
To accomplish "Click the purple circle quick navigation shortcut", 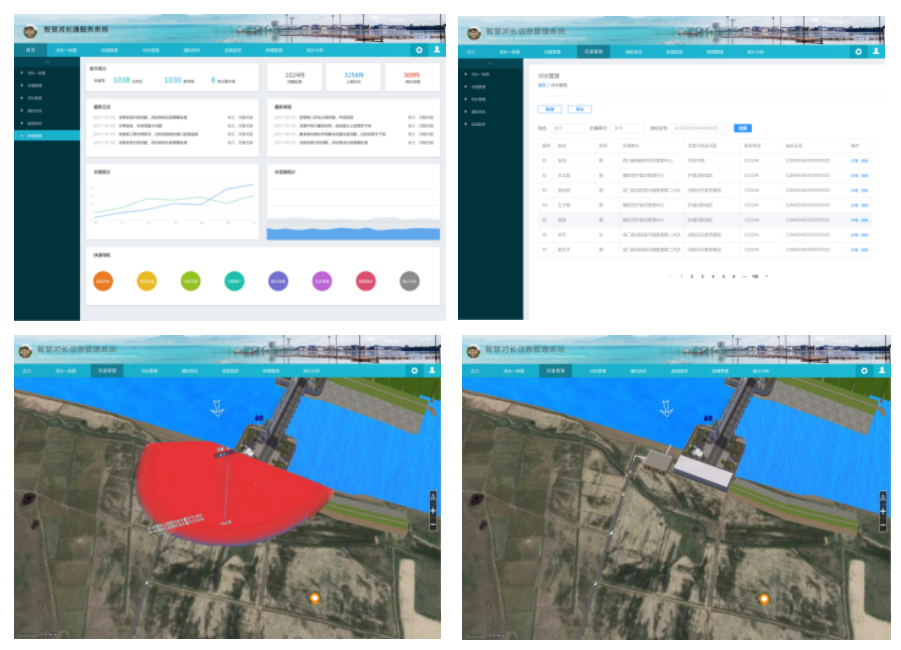I will [x=321, y=282].
